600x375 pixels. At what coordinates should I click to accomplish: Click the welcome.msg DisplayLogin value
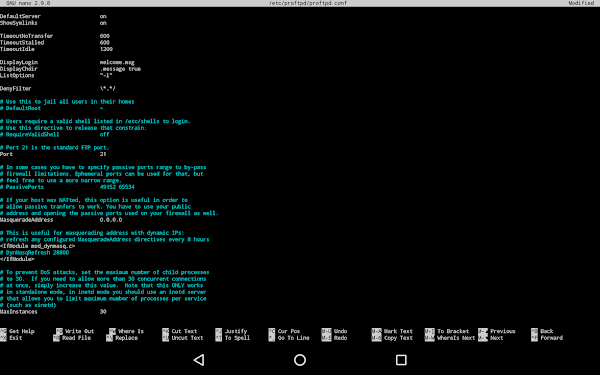pyautogui.click(x=117, y=62)
